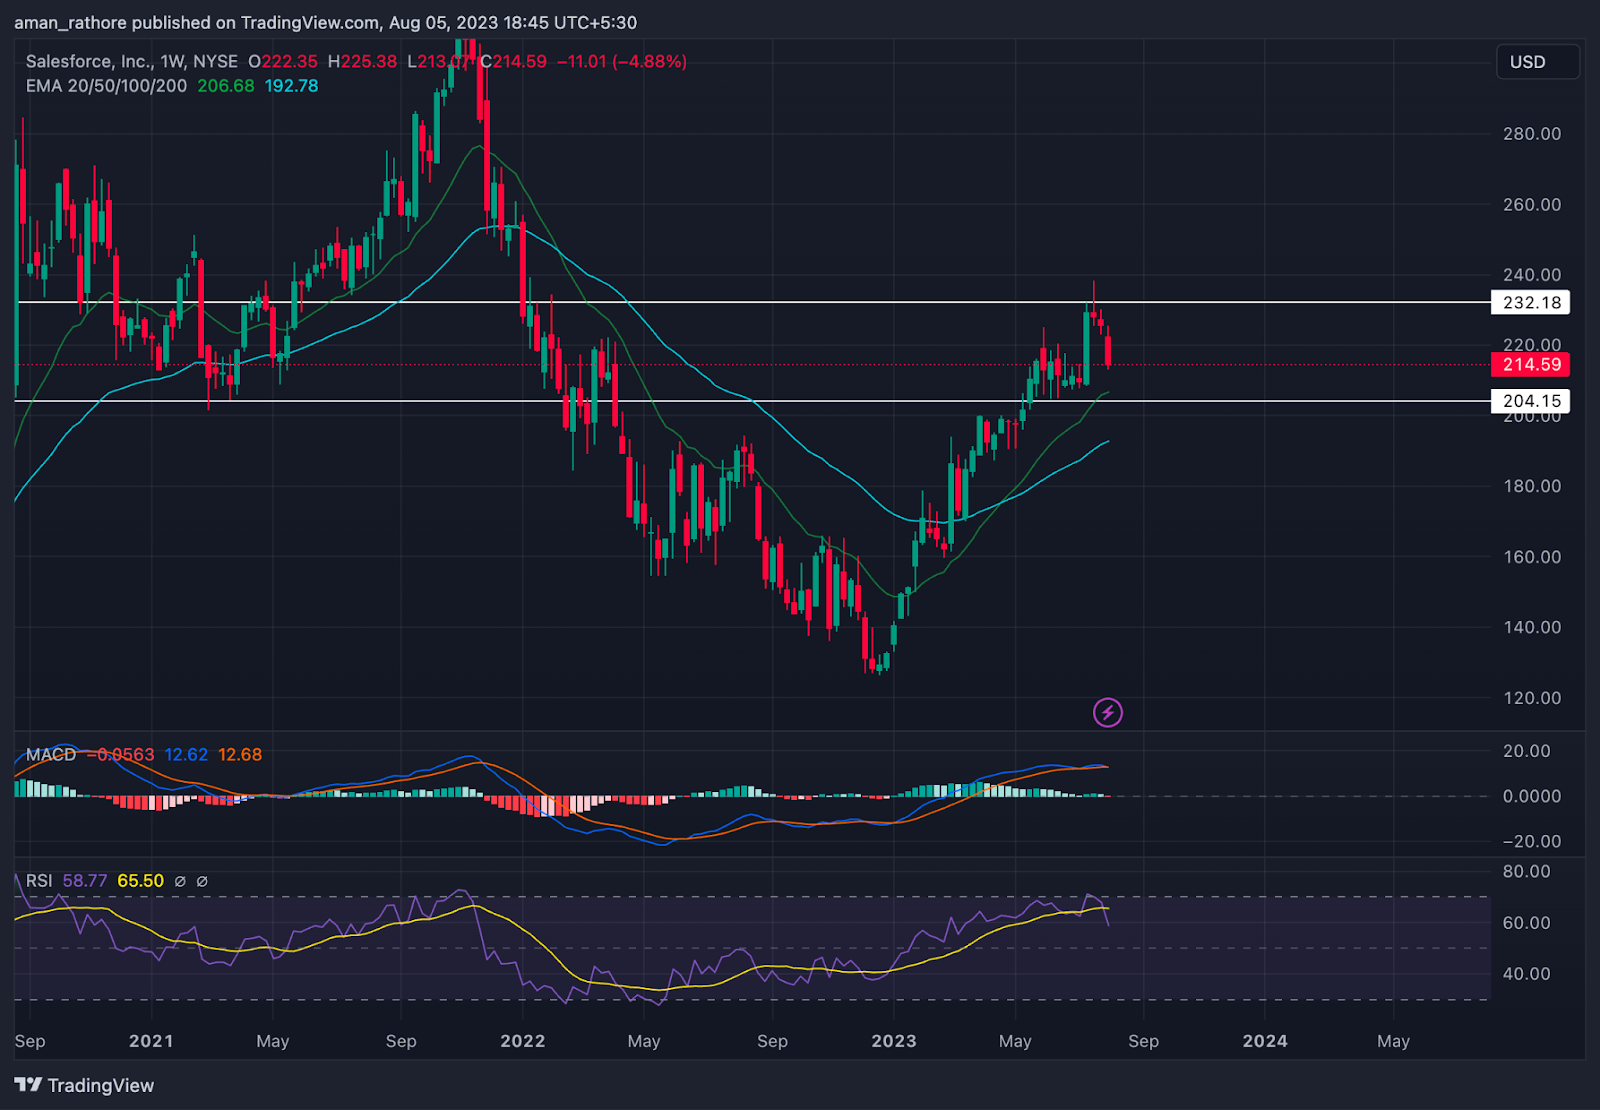This screenshot has width=1600, height=1110.
Task: Click the second RSI null-value symbol
Action: (202, 881)
